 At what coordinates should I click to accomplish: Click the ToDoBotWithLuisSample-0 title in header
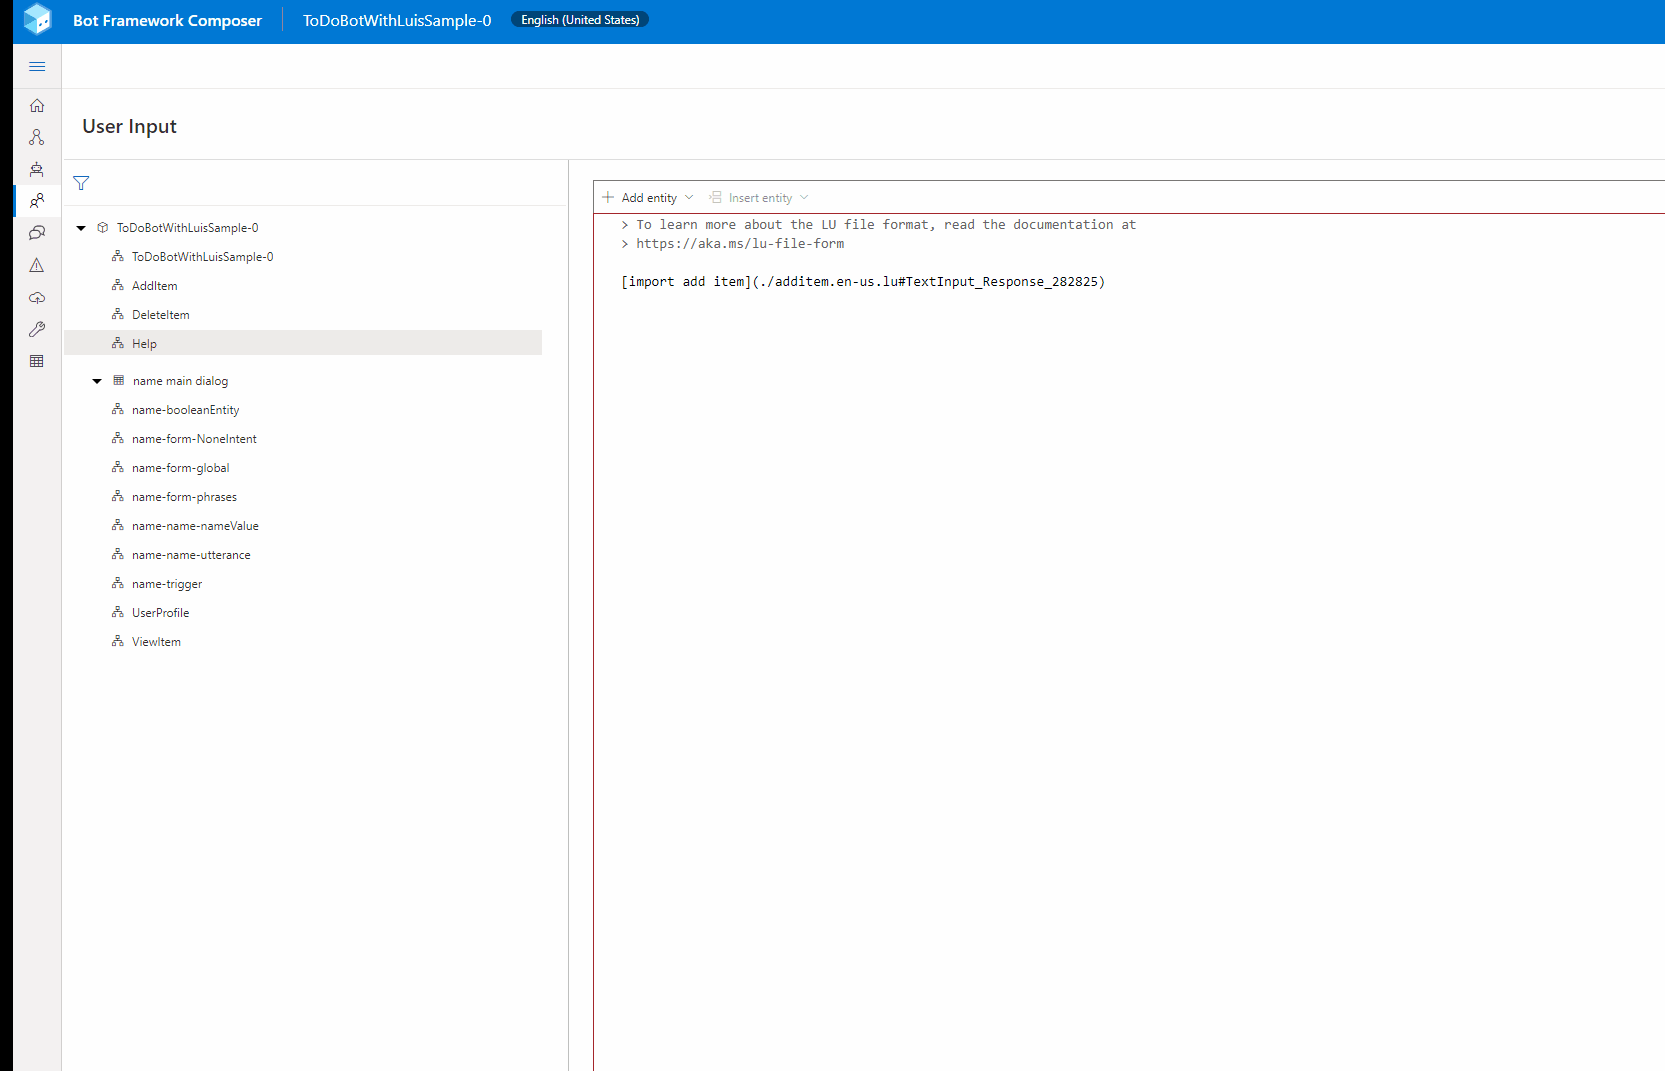click(x=397, y=20)
